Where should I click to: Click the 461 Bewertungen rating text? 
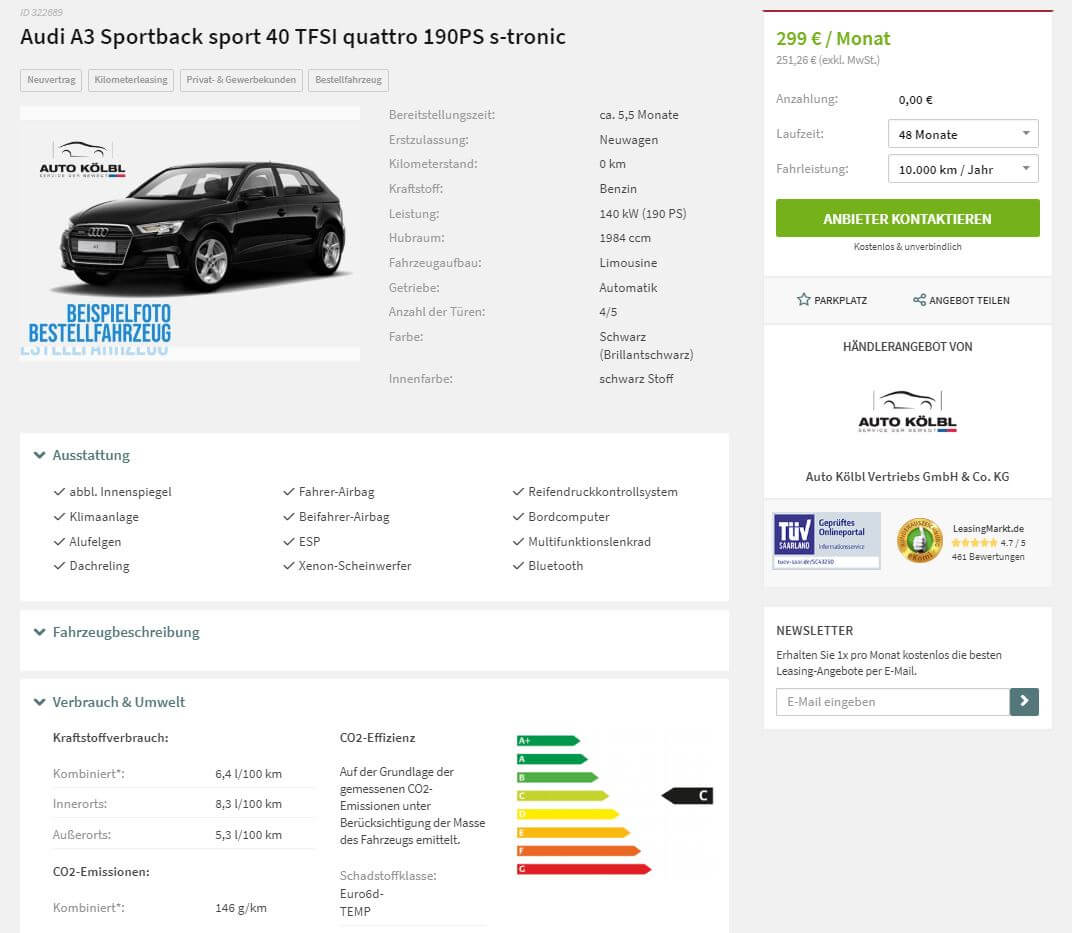coord(988,556)
